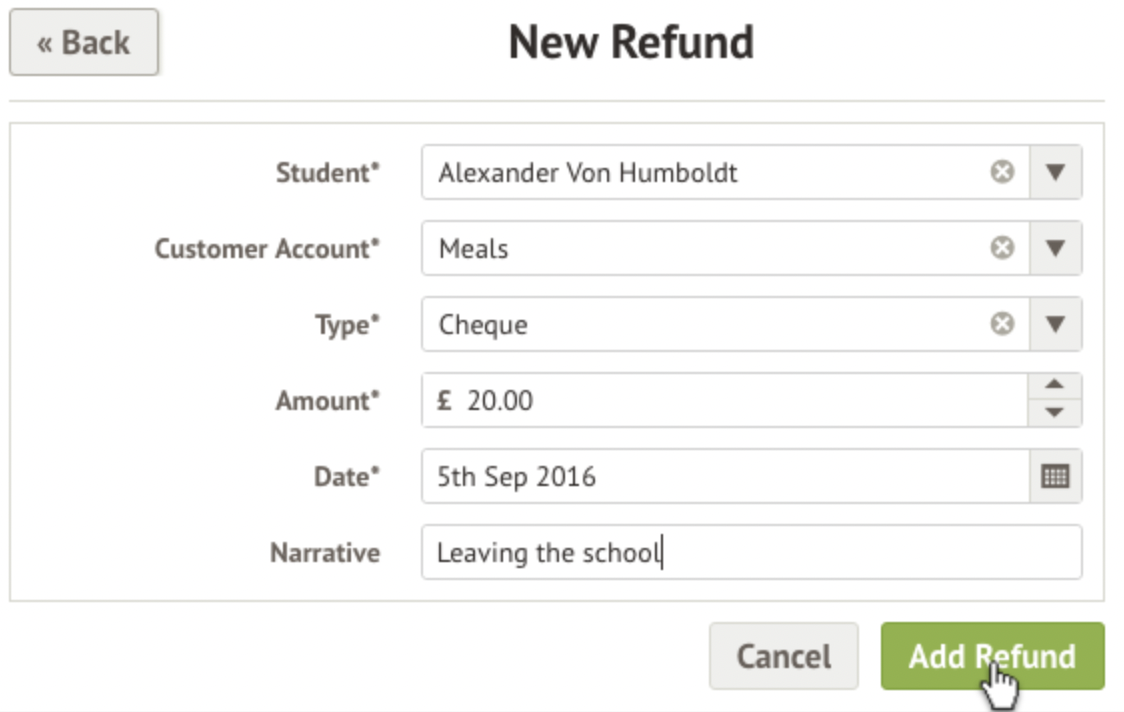The image size is (1124, 712).
Task: Focus the Amount input field
Action: (720, 401)
